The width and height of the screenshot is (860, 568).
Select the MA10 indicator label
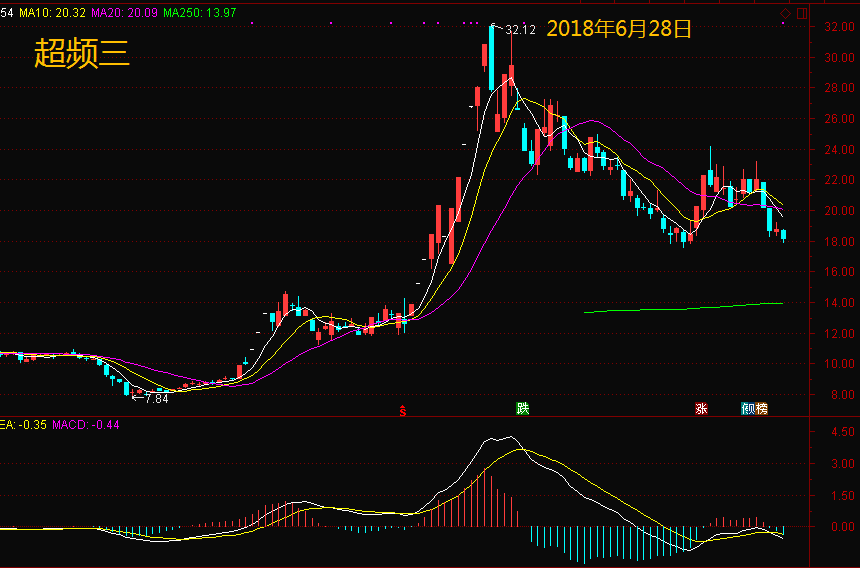[52, 12]
